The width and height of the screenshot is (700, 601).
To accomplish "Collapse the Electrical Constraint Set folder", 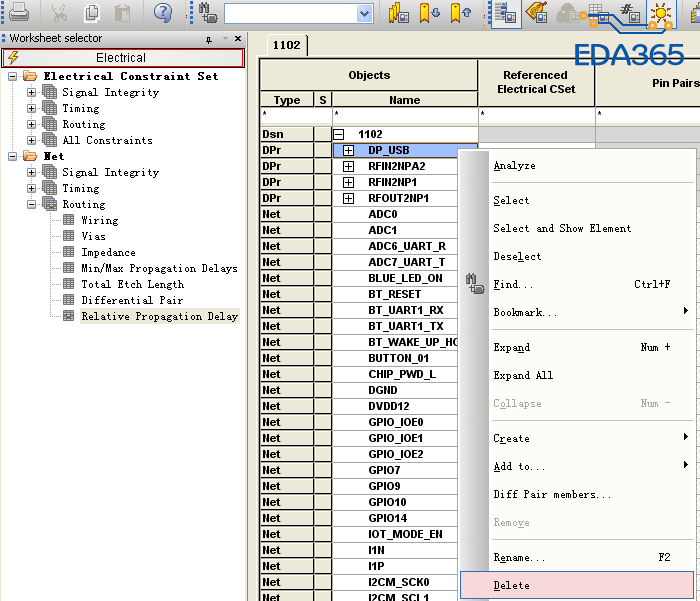I will point(12,76).
